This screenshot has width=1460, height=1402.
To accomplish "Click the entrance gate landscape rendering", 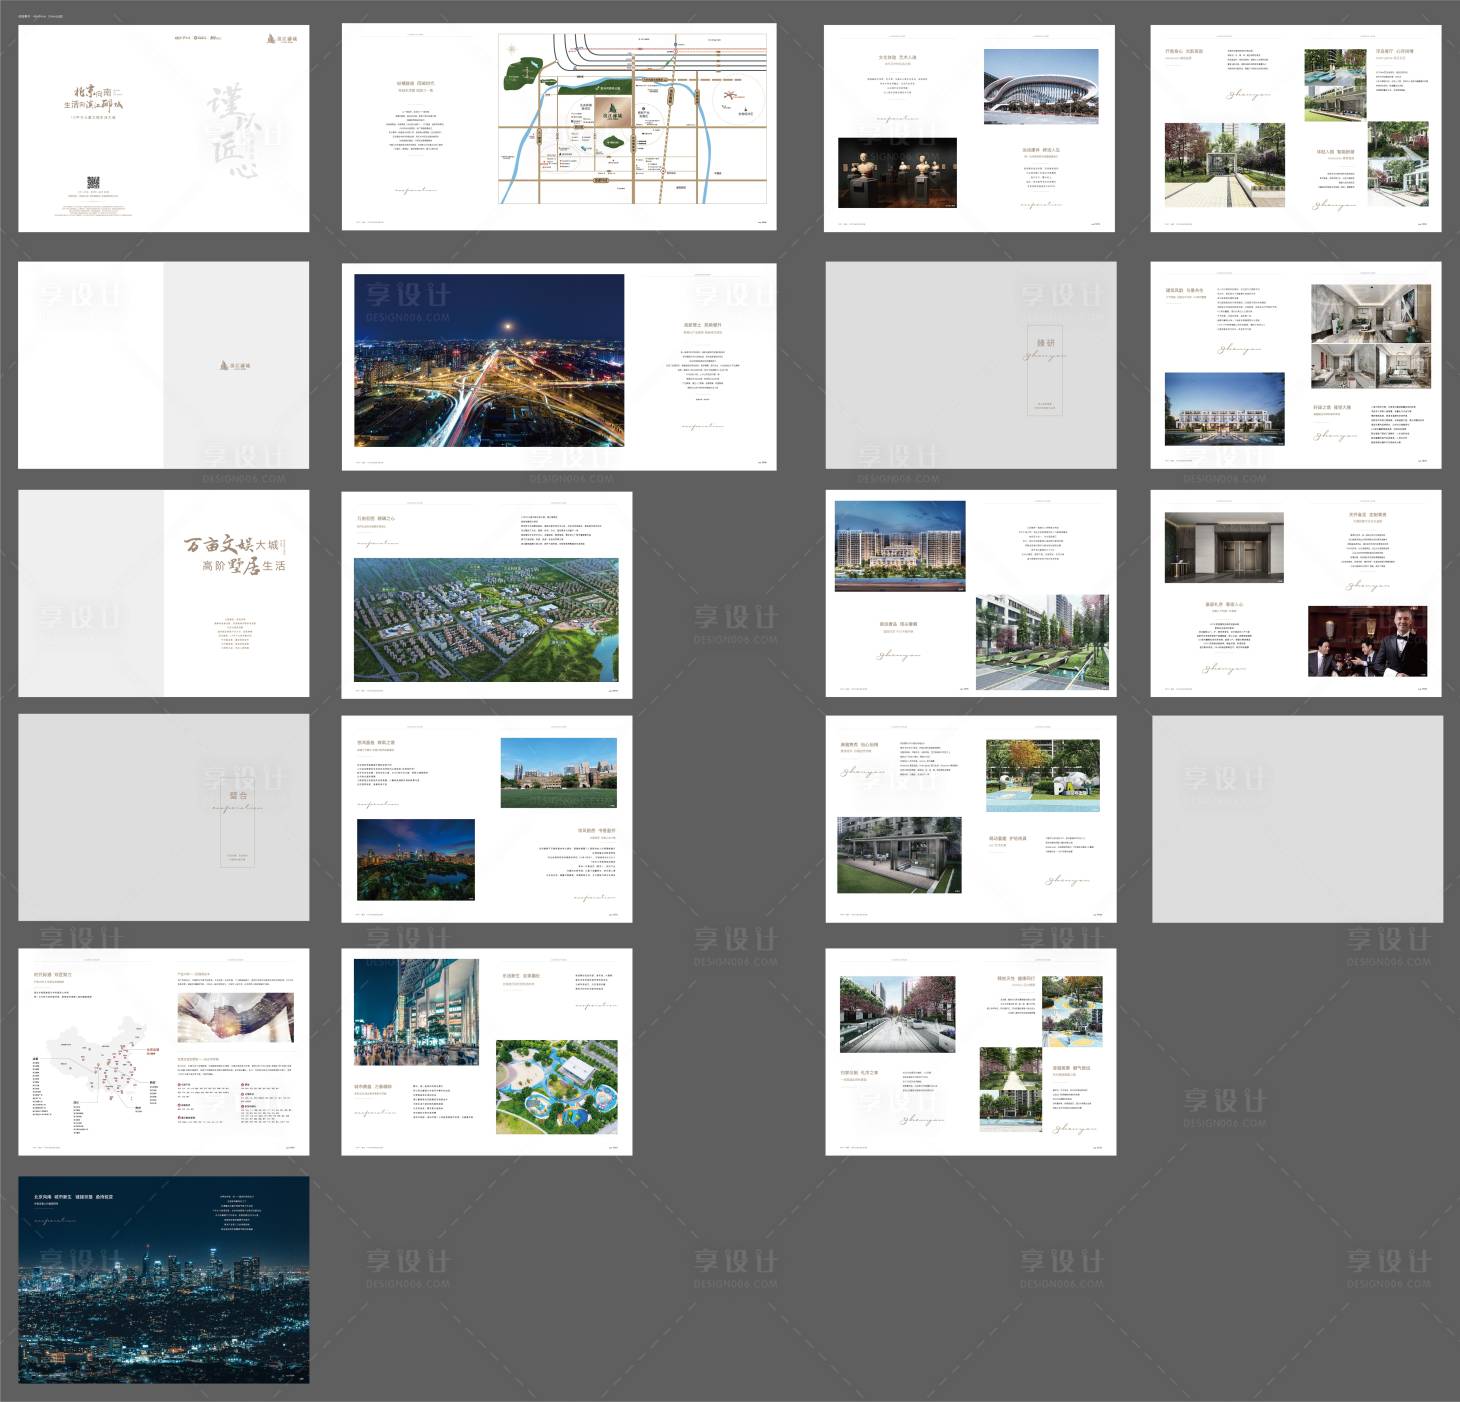I will [x=1225, y=166].
